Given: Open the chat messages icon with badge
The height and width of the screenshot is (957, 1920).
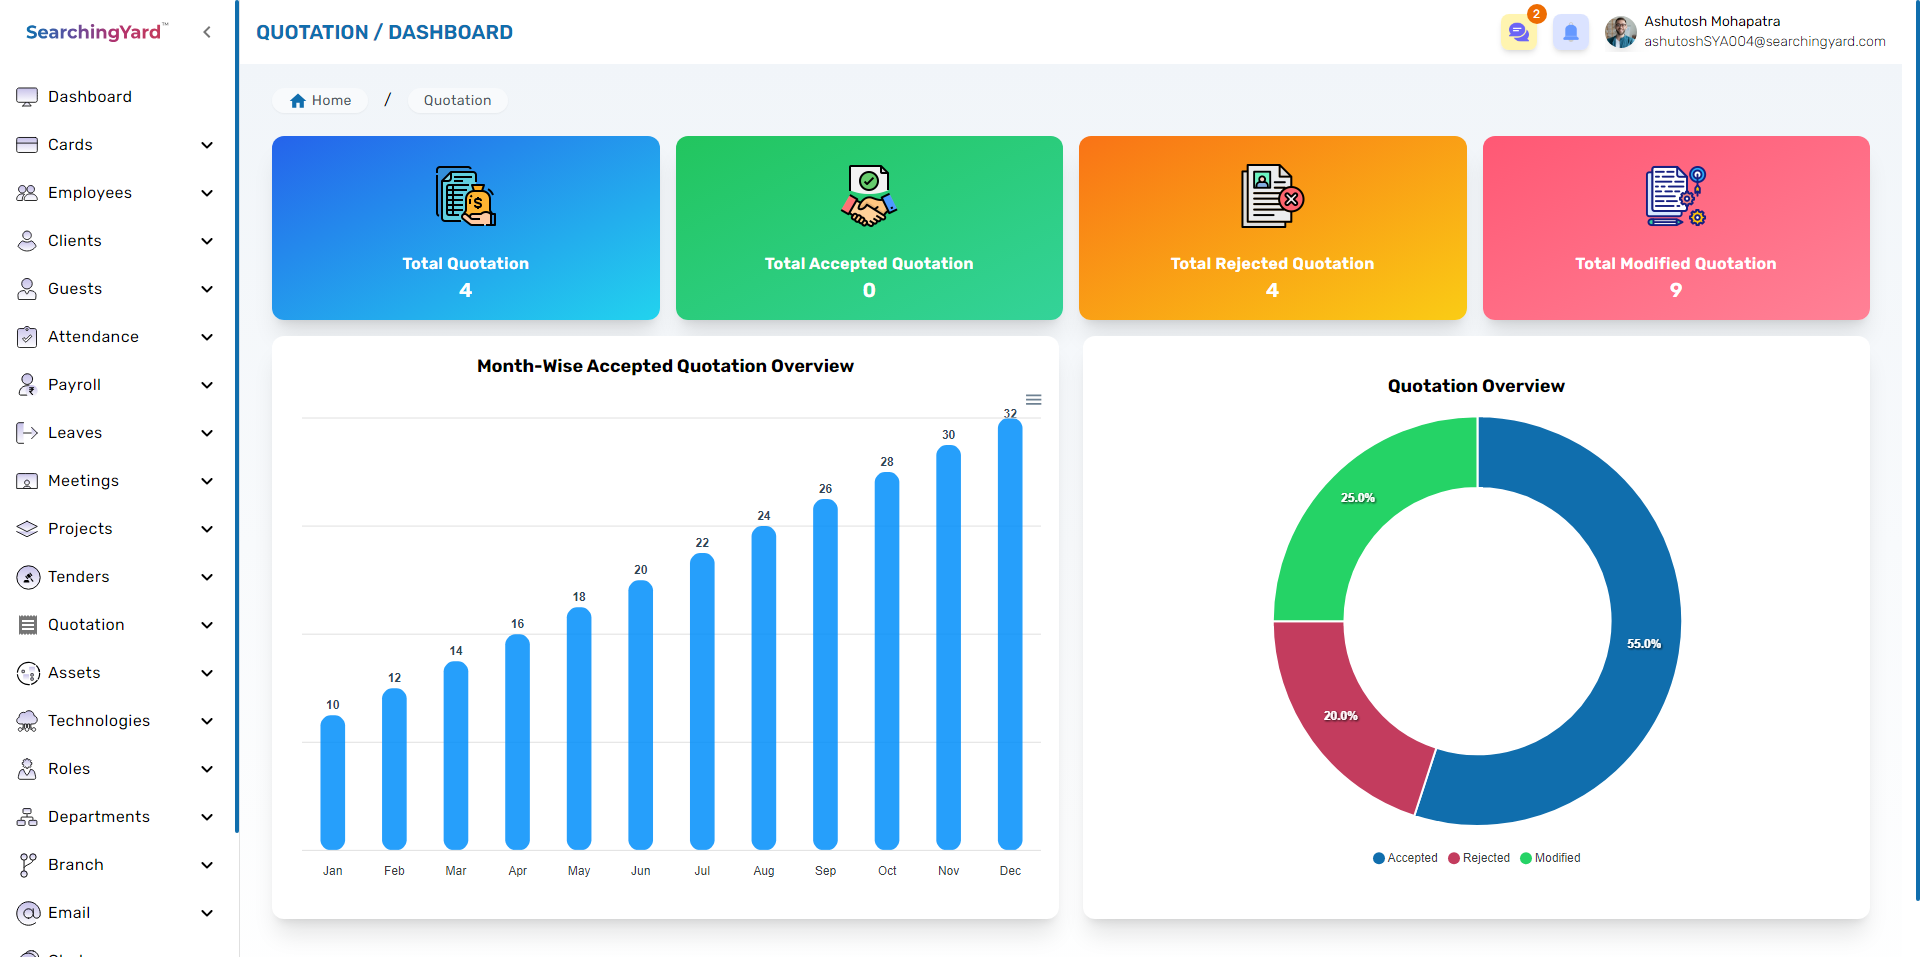Looking at the screenshot, I should tap(1518, 33).
